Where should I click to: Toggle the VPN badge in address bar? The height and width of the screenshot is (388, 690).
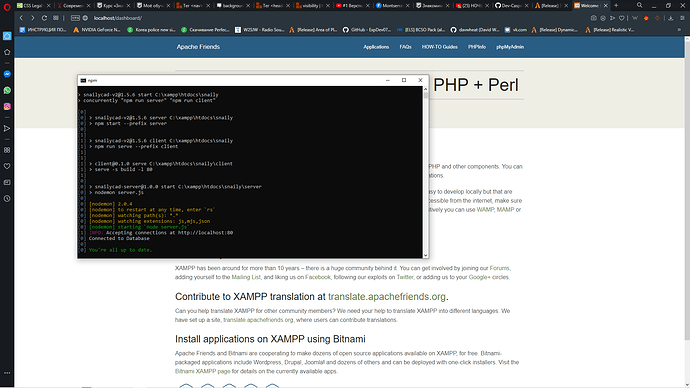click(x=75, y=18)
